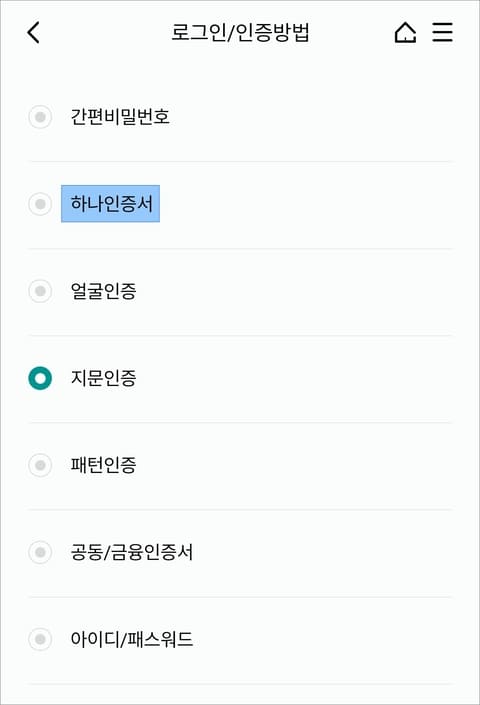The width and height of the screenshot is (480, 705).
Task: Tap the 지문인증 label text
Action: click(103, 378)
